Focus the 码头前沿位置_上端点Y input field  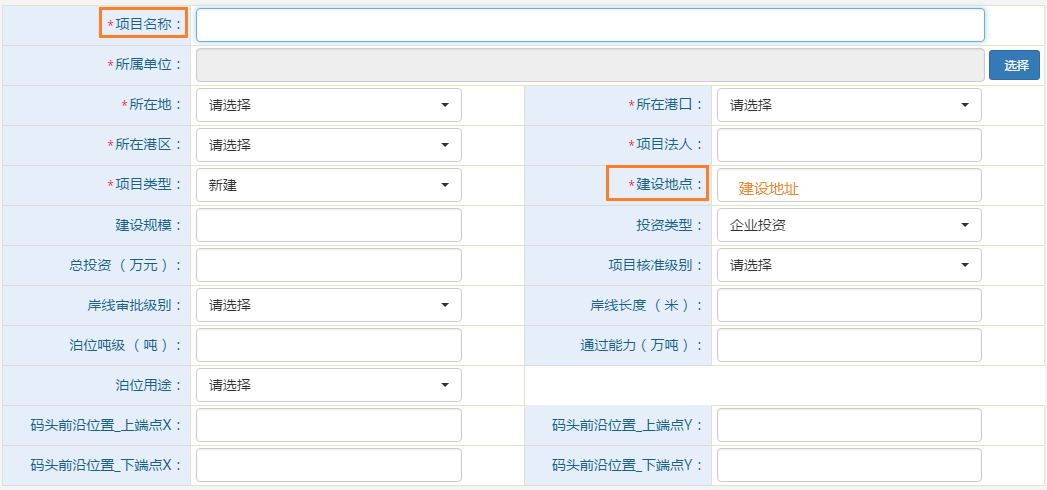[x=848, y=425]
